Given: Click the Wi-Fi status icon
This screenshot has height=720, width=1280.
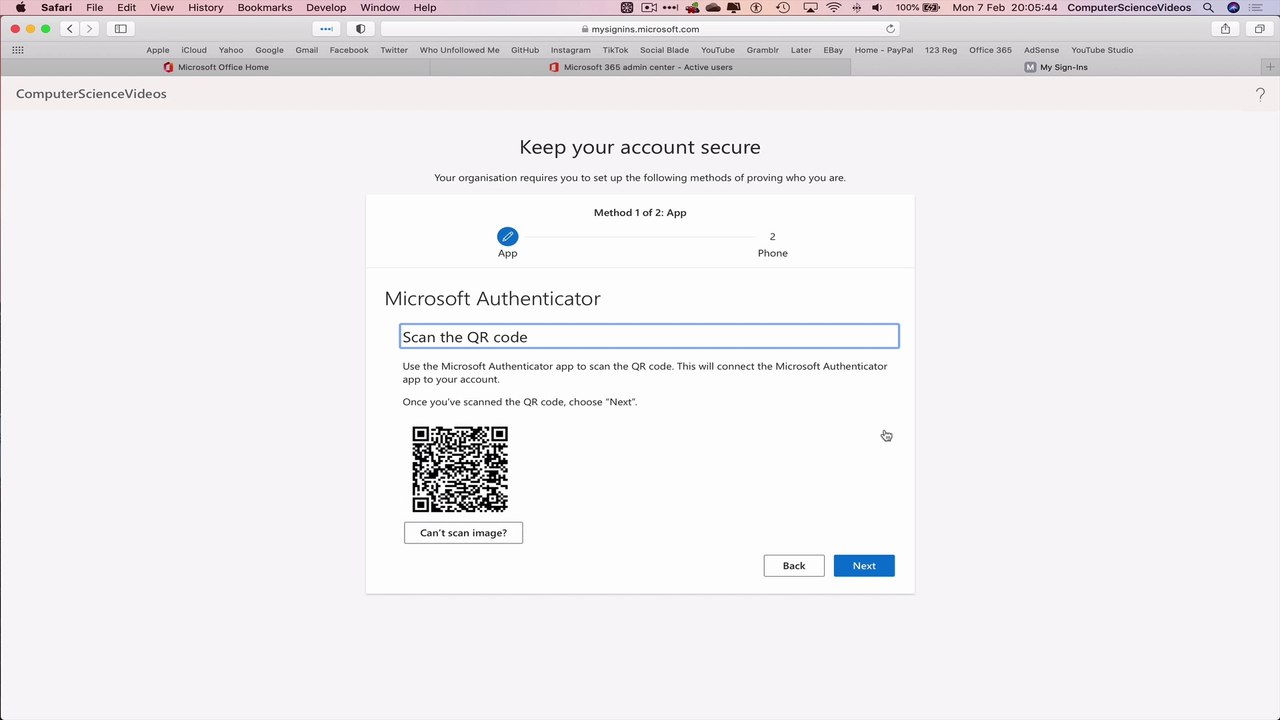Looking at the screenshot, I should coord(833,7).
